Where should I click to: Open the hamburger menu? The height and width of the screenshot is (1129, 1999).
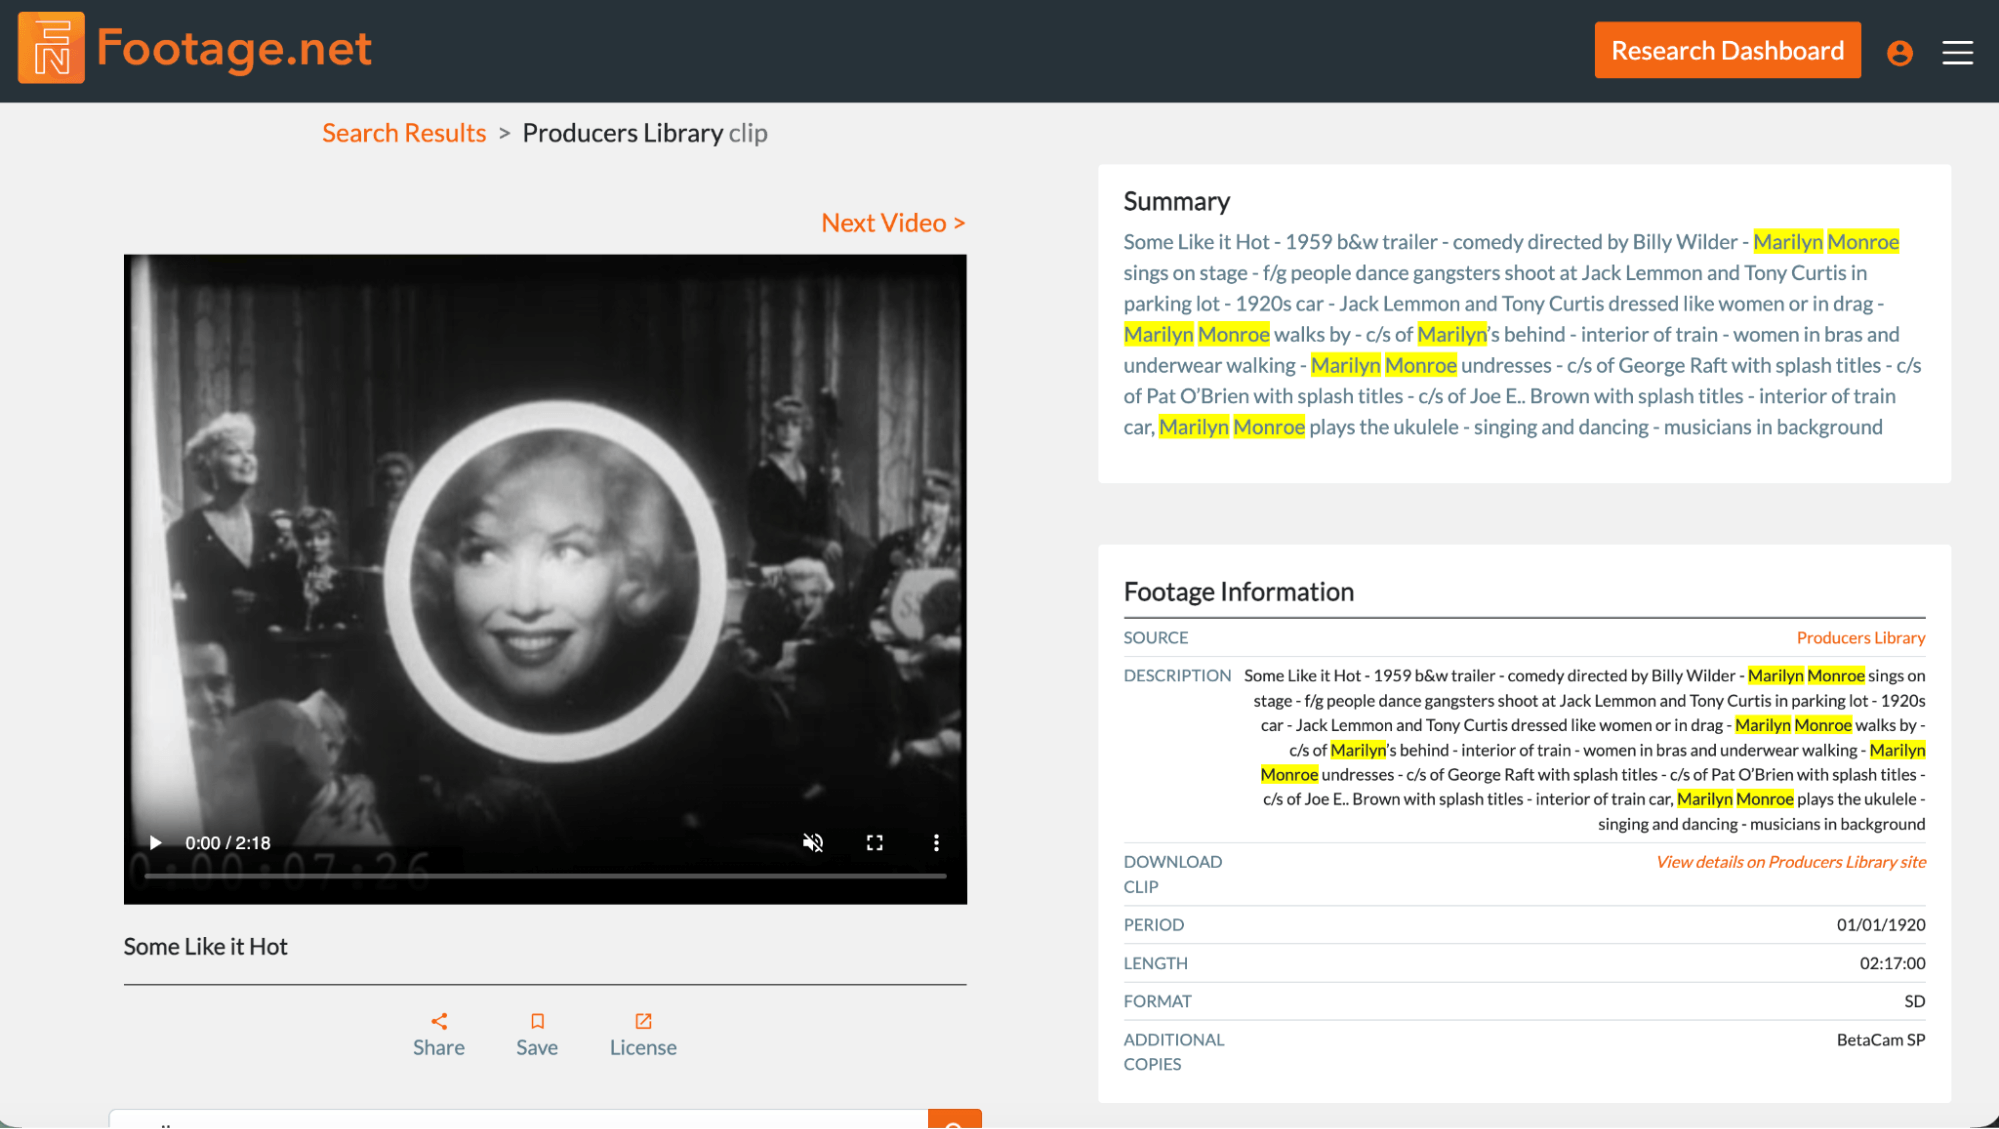(x=1957, y=52)
